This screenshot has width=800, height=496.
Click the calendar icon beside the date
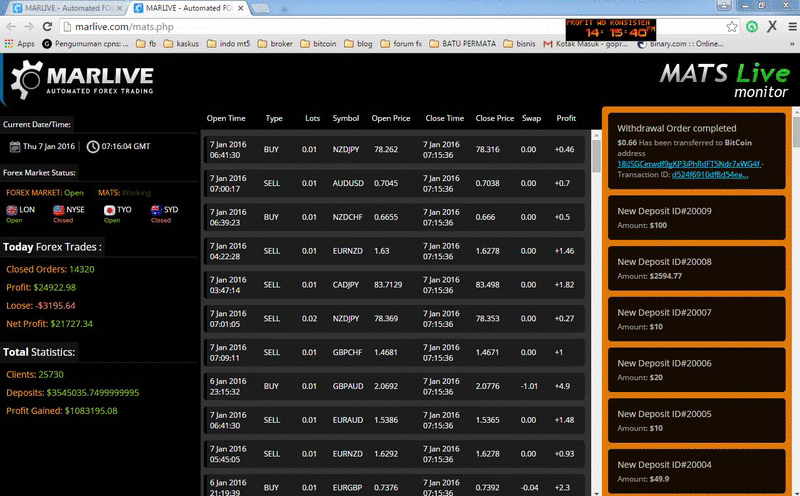coord(15,147)
